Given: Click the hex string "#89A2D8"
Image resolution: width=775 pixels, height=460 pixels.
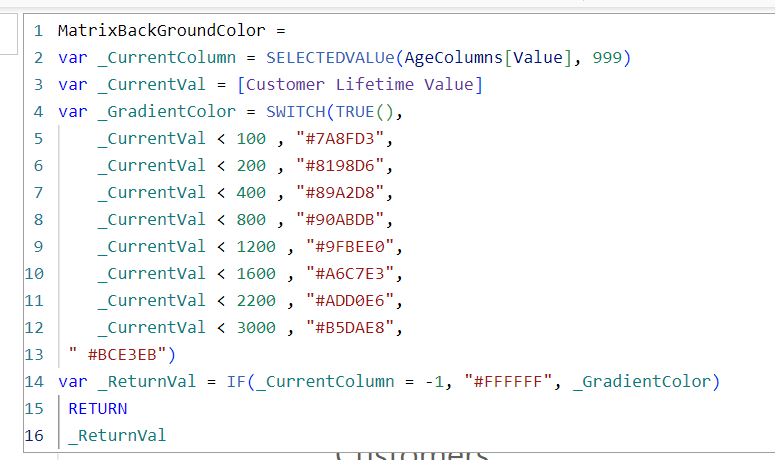Looking at the screenshot, I should [340, 192].
